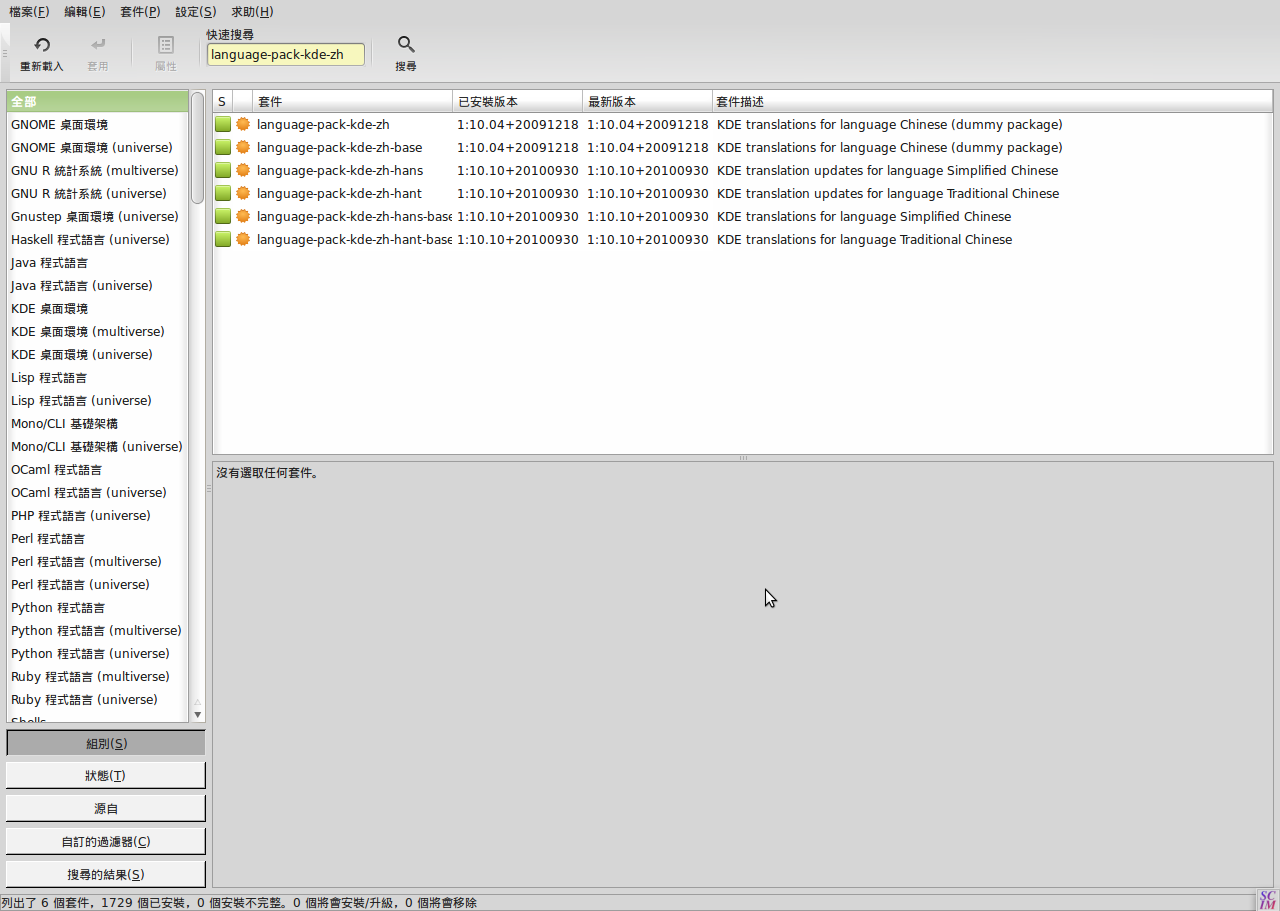Open the 編輯(E) menu
This screenshot has width=1280, height=911.
[x=84, y=12]
